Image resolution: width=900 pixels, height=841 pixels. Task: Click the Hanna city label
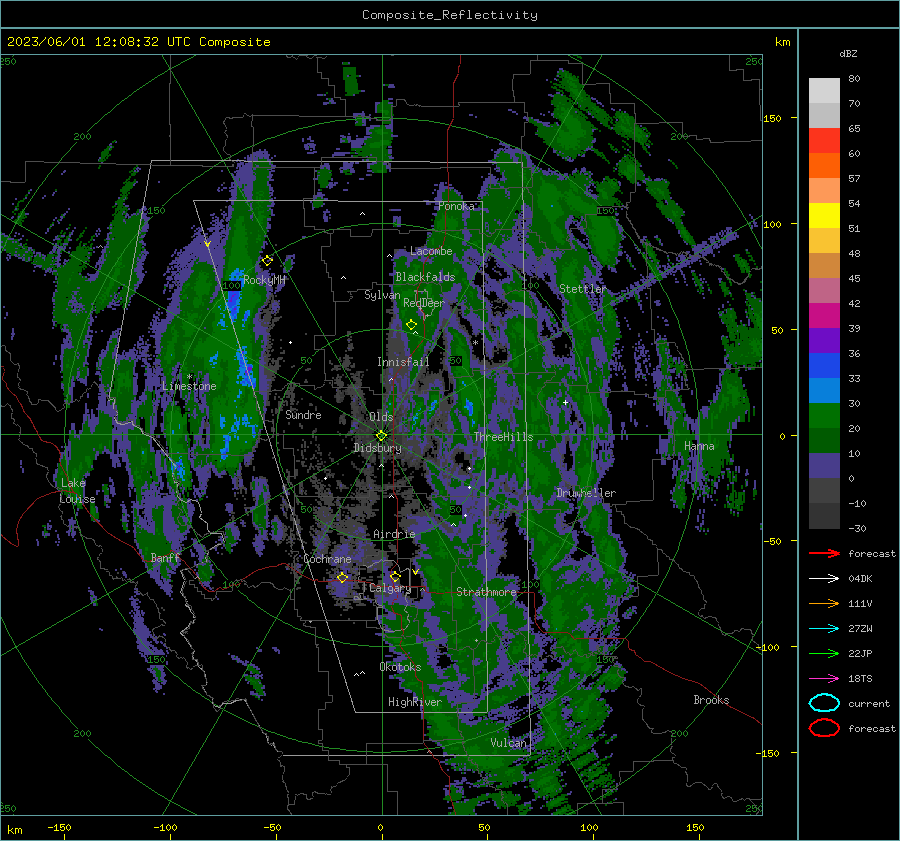pyautogui.click(x=699, y=446)
